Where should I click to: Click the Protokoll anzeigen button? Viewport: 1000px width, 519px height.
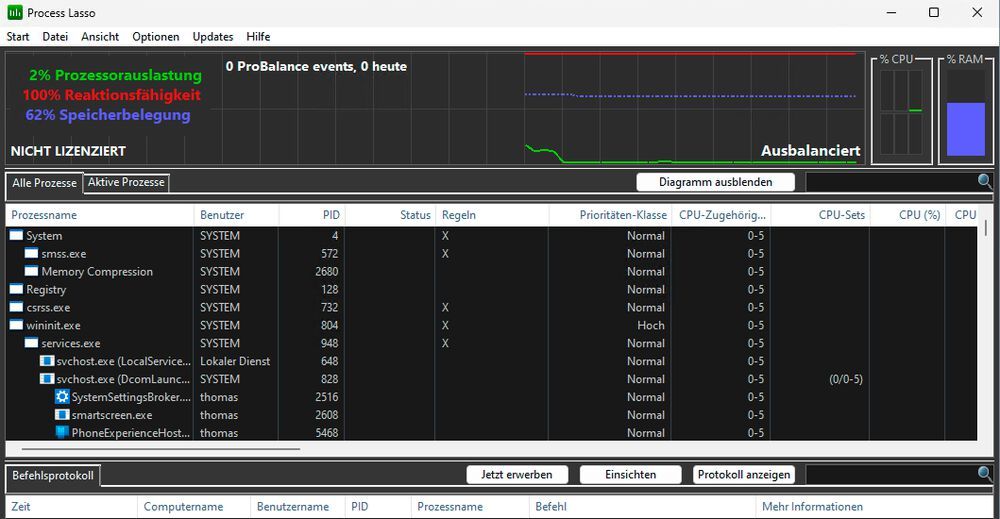(x=744, y=474)
